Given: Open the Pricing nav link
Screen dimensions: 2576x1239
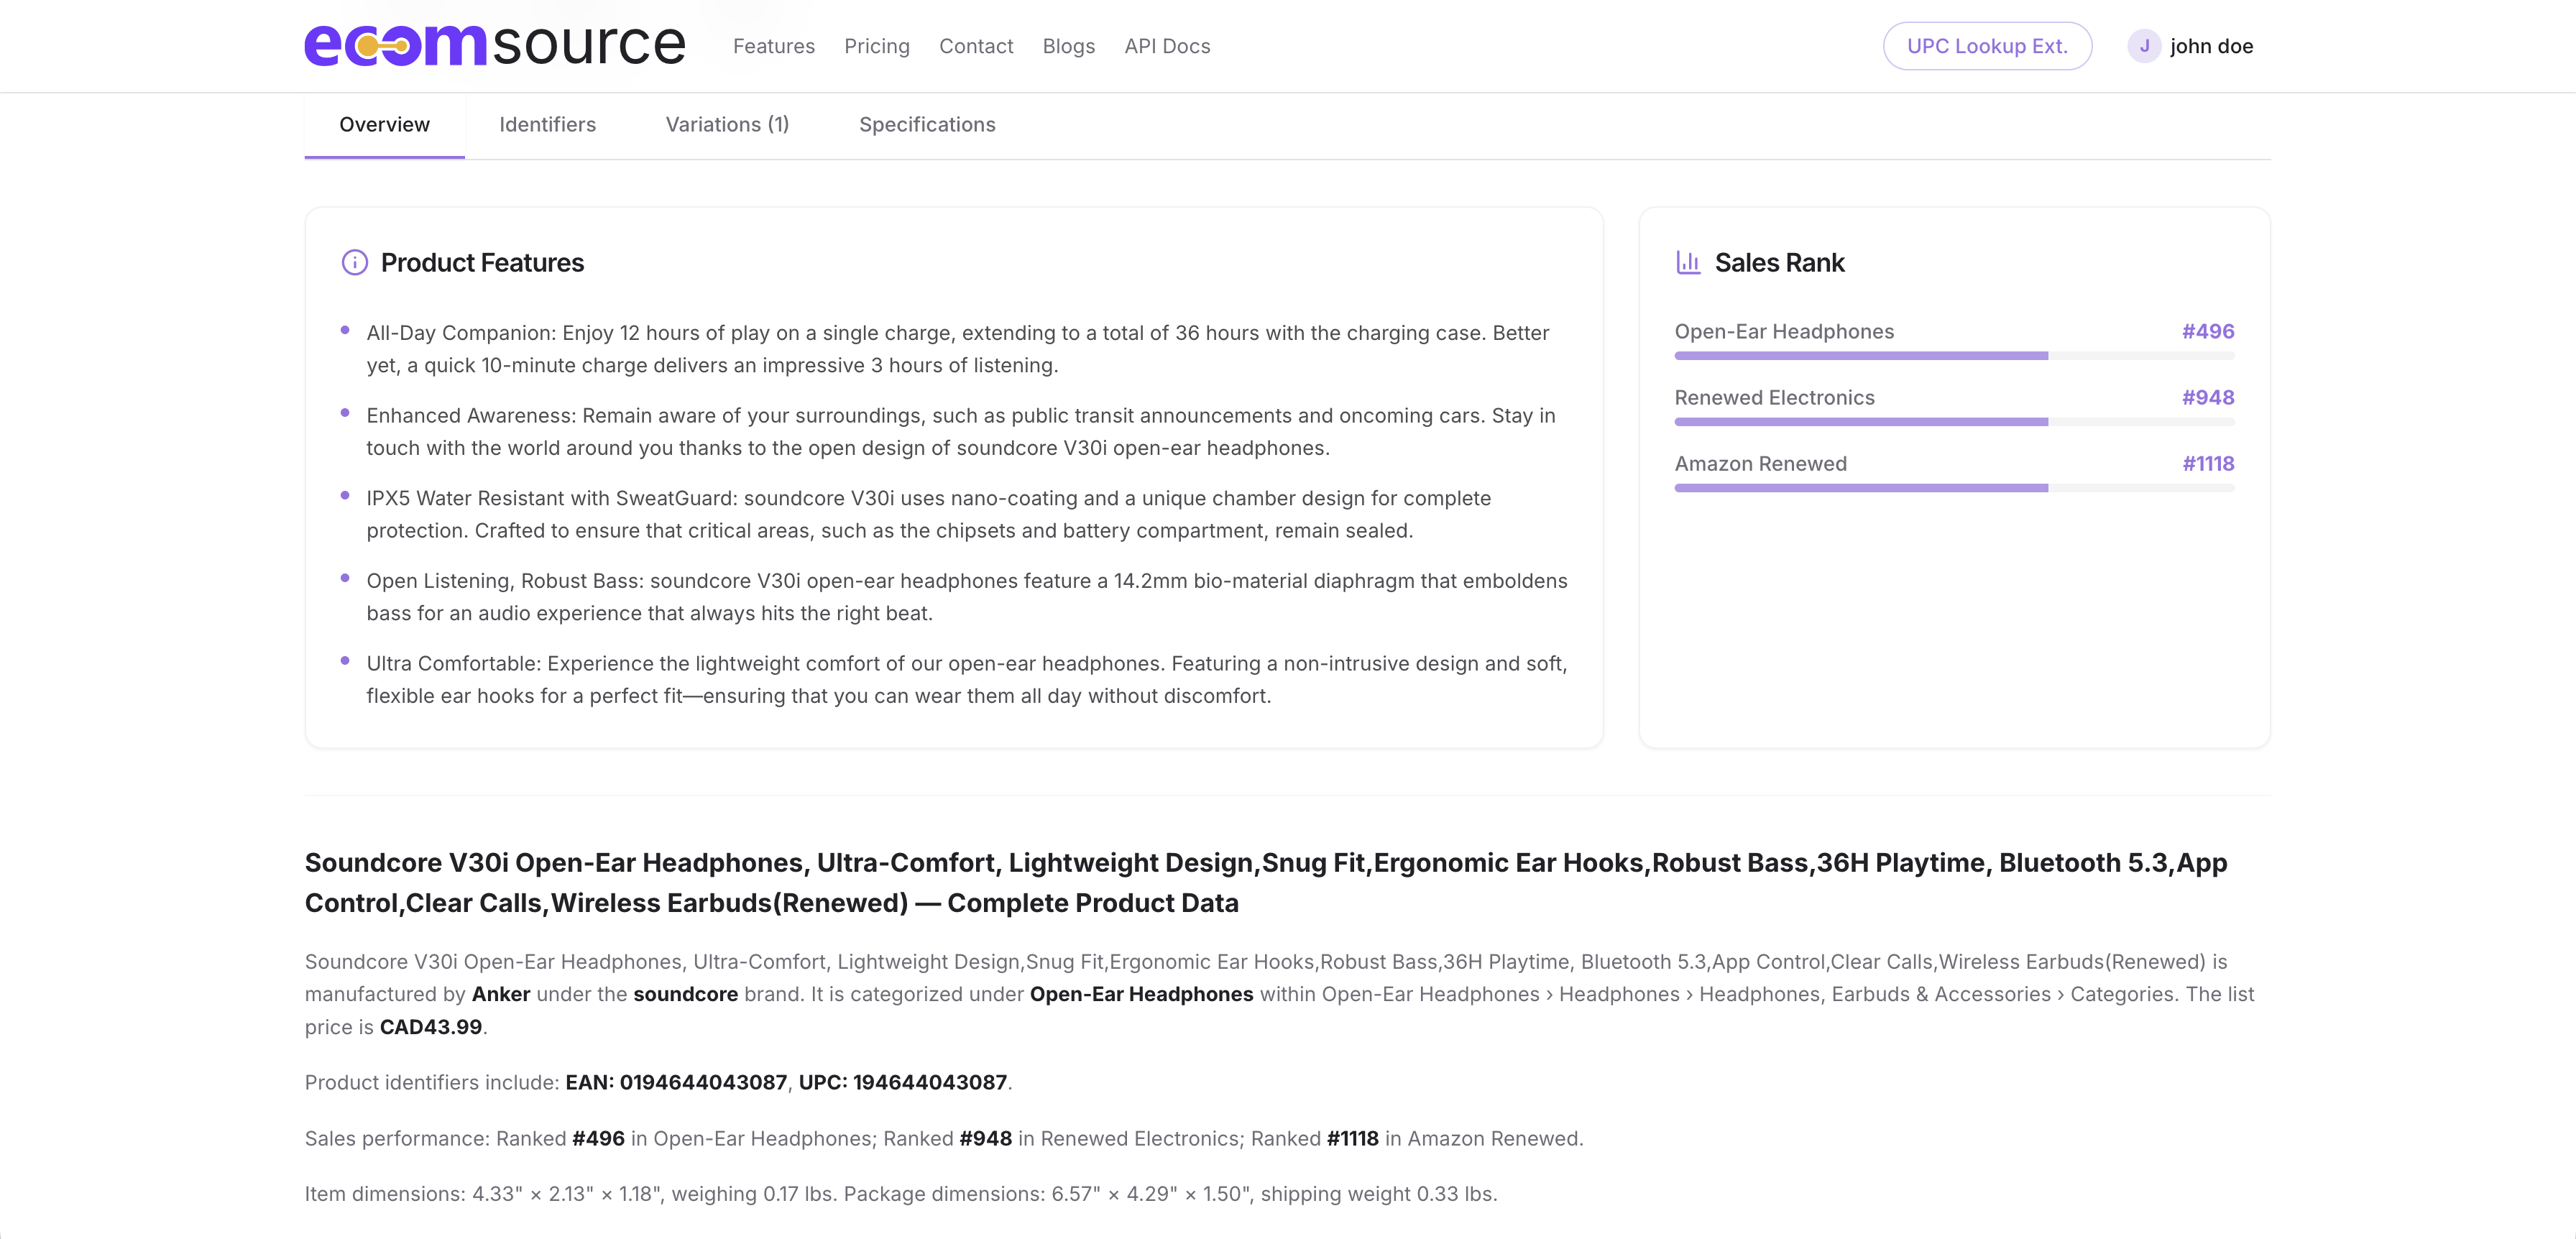Looking at the screenshot, I should tap(876, 46).
